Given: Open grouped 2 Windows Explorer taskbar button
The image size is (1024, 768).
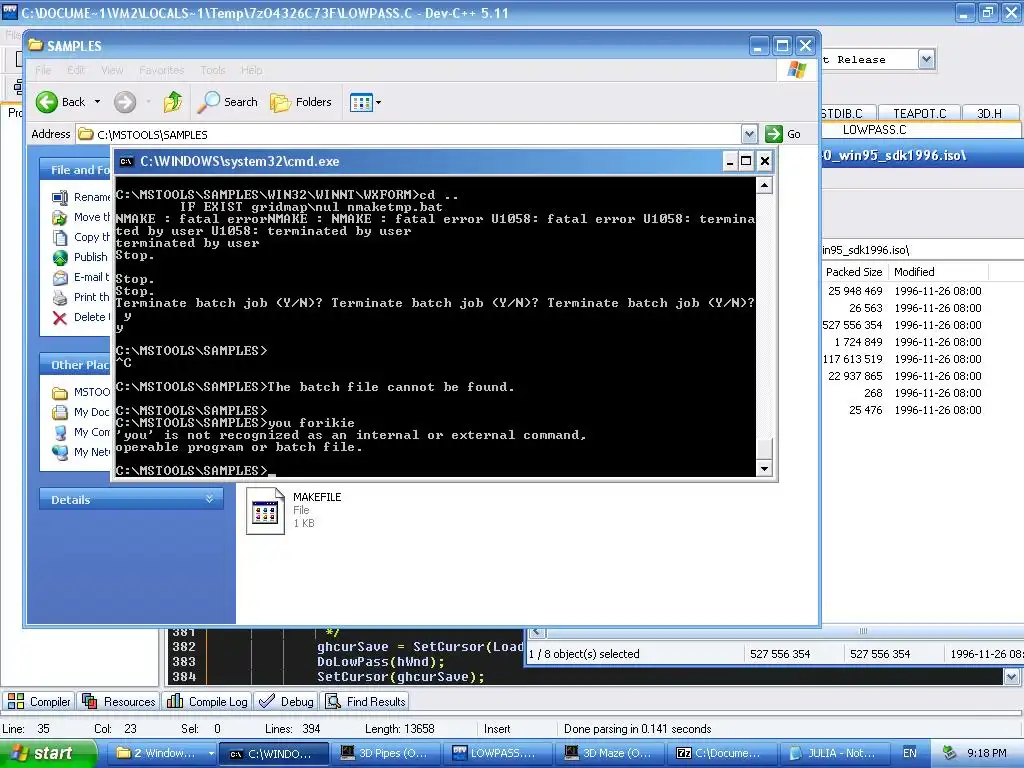Looking at the screenshot, I should point(162,754).
